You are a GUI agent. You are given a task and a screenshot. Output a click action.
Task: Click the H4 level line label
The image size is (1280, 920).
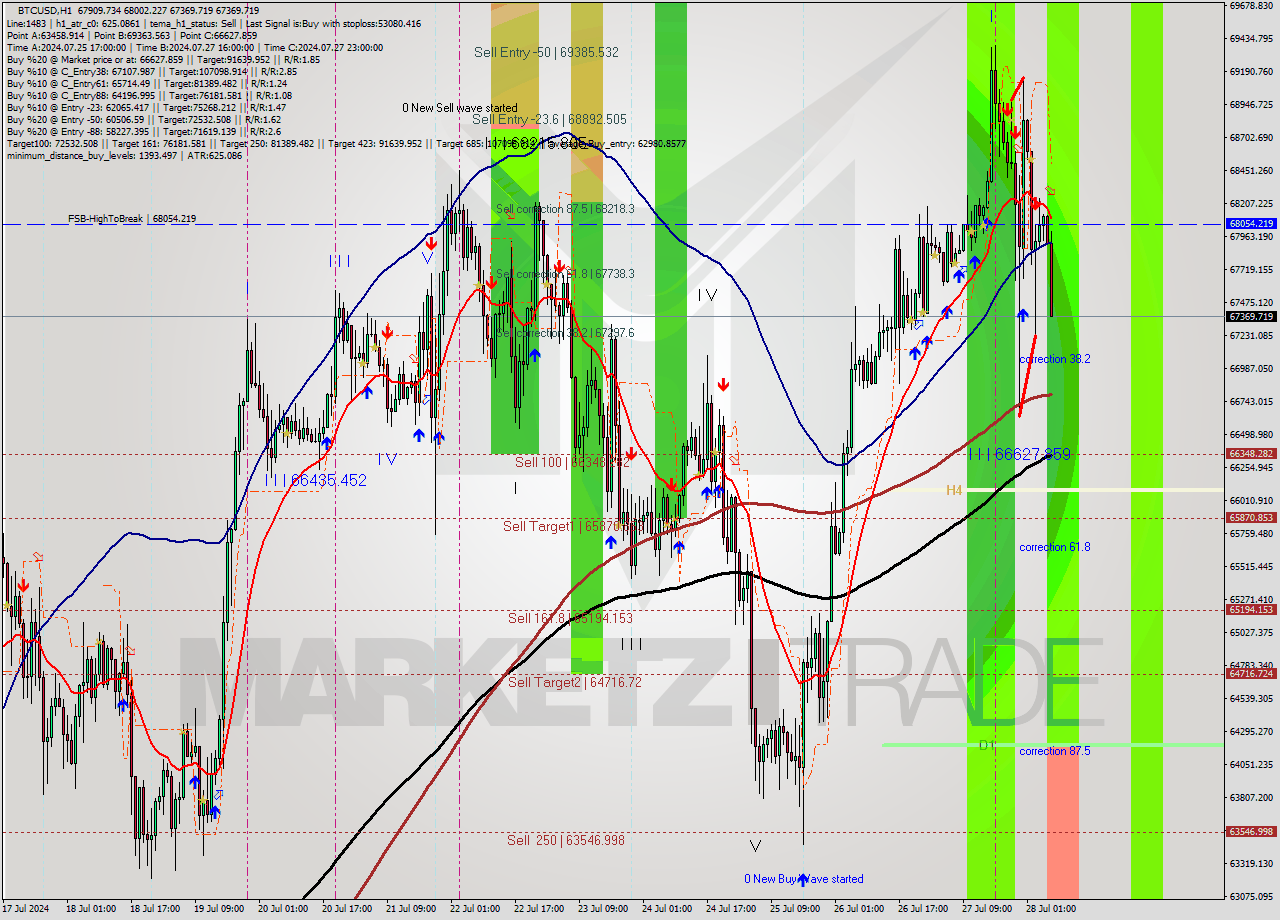[x=954, y=490]
